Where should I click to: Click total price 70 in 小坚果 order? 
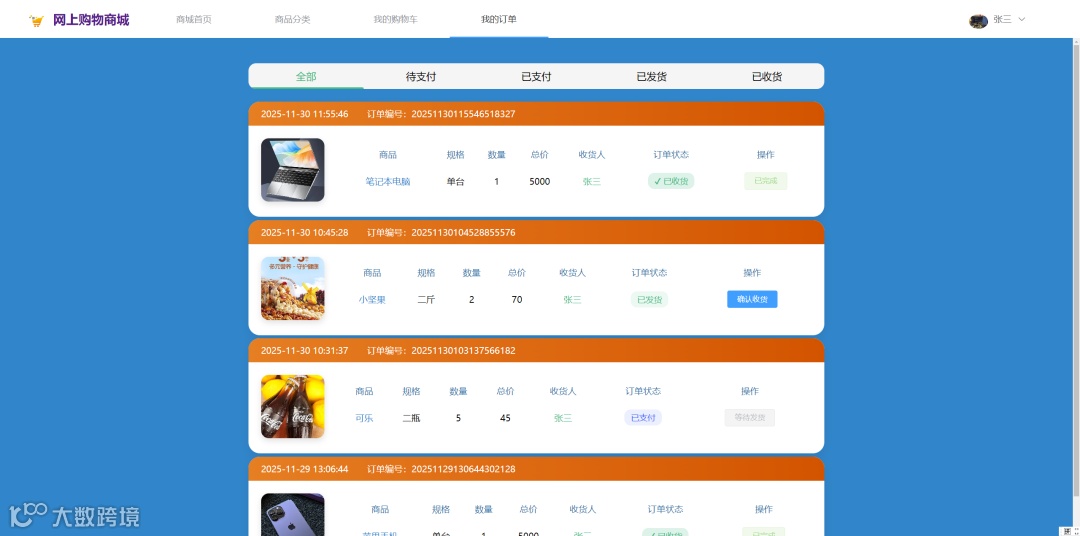(x=517, y=300)
